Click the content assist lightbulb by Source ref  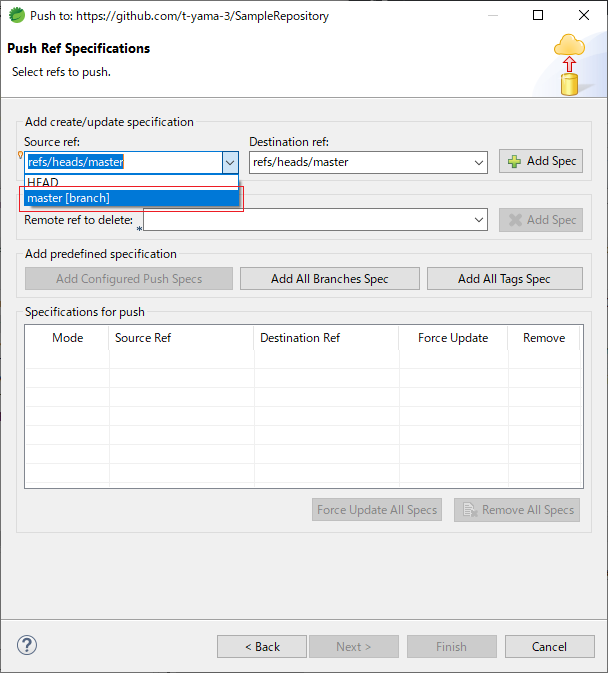click(x=20, y=155)
